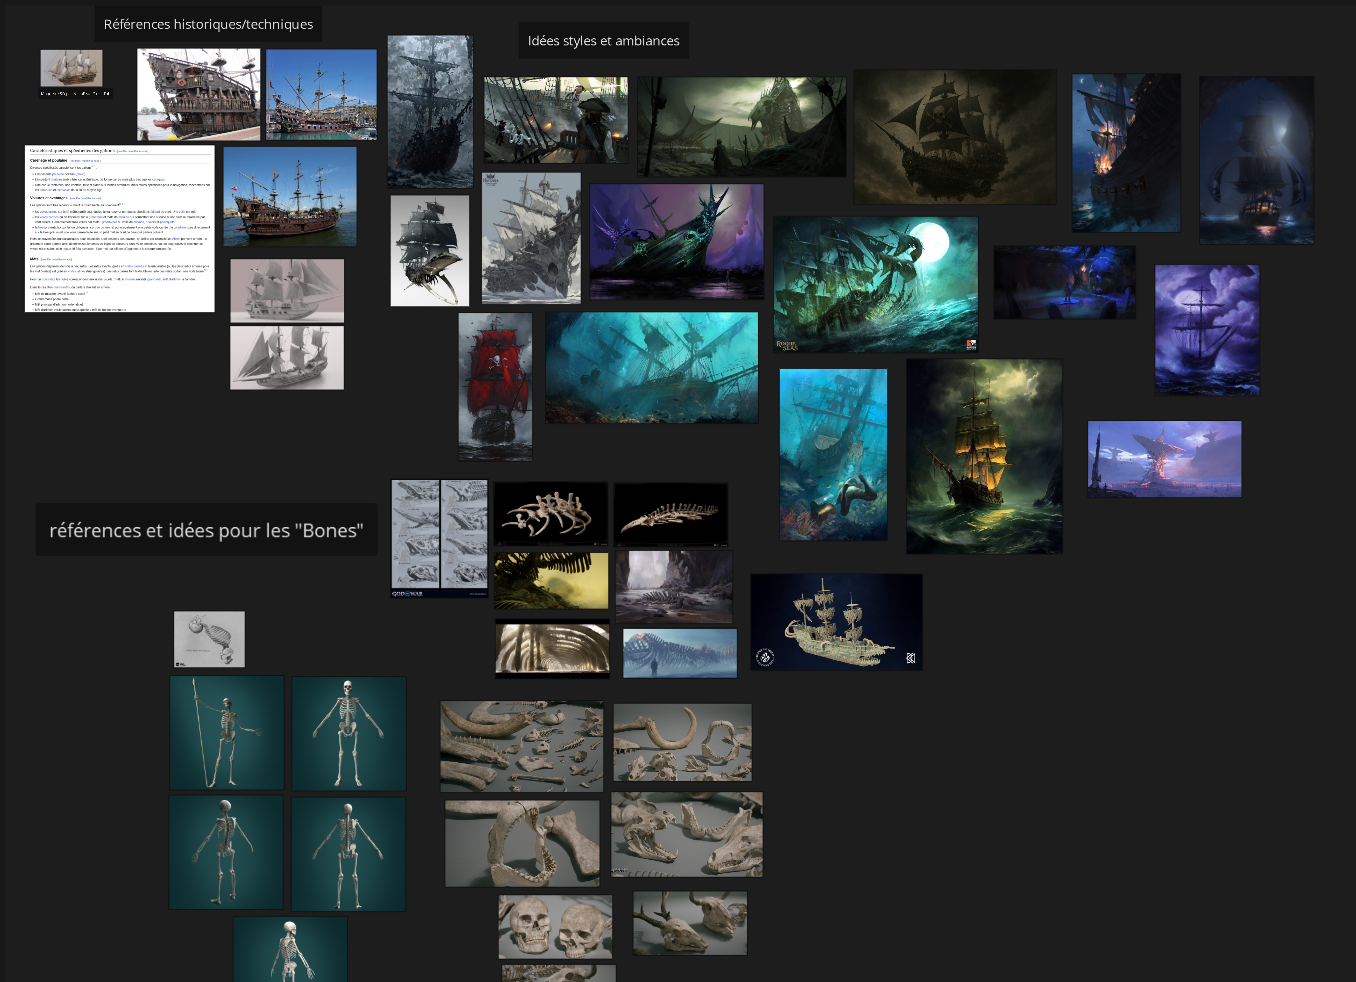
Task: Click the ship under purple storm clouds
Action: (x=1207, y=330)
